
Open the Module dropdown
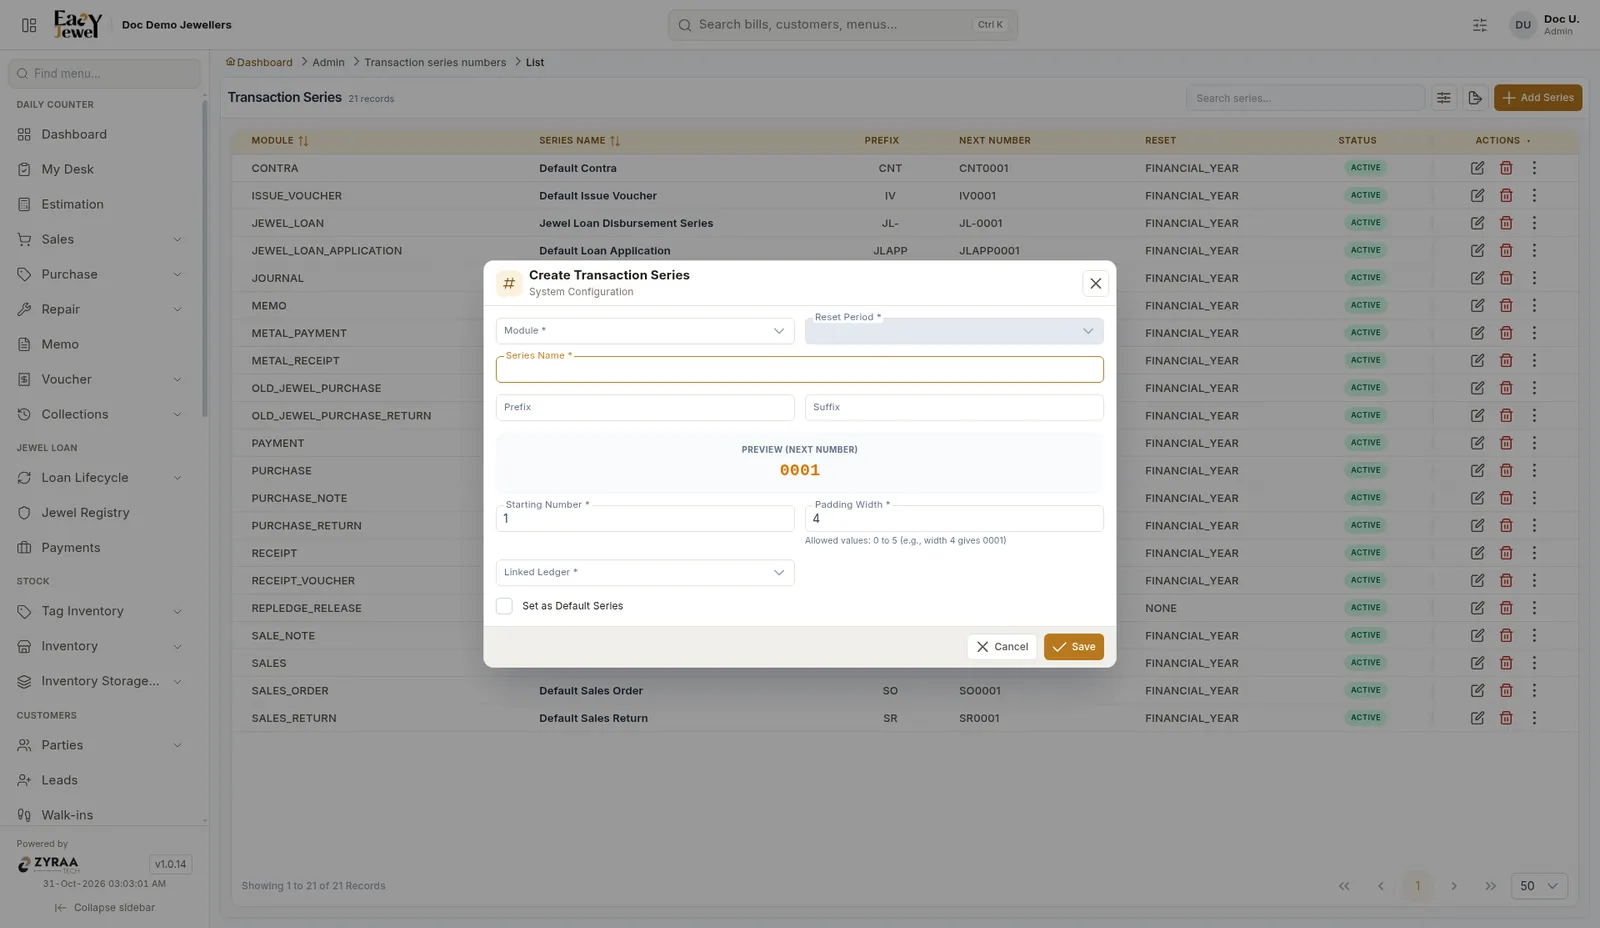click(x=645, y=331)
